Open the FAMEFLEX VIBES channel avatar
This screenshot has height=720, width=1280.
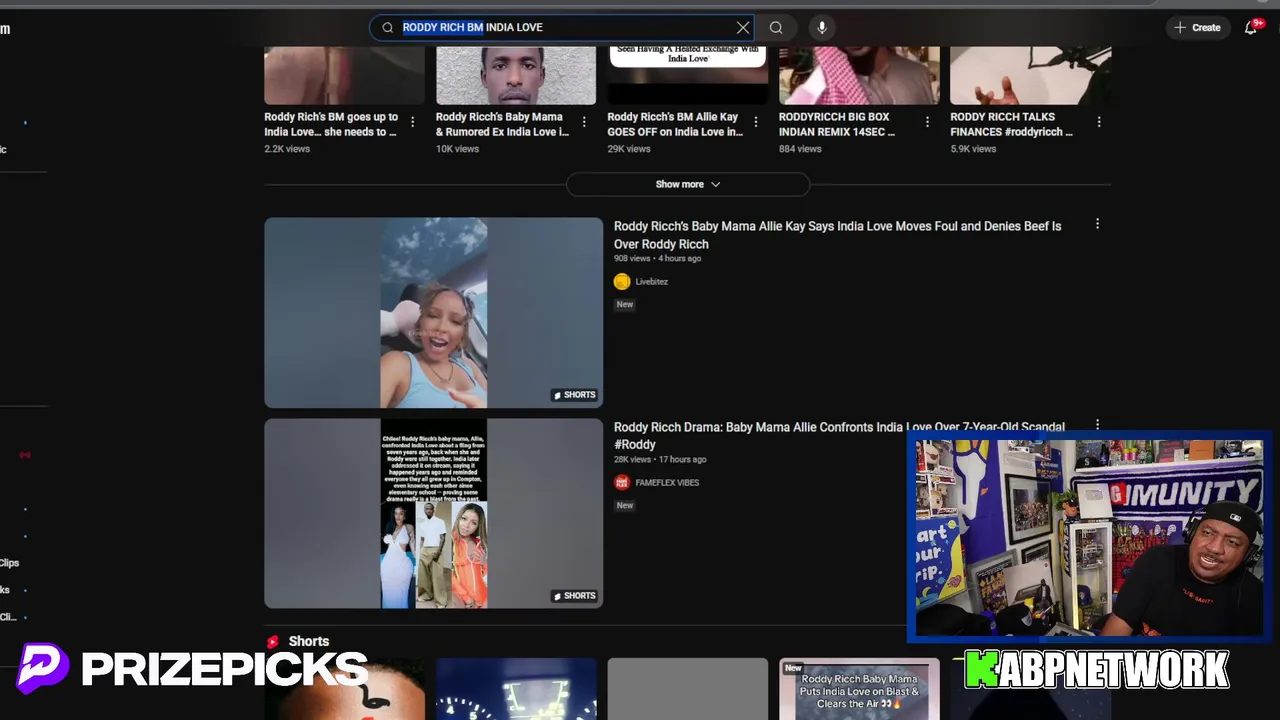[x=622, y=483]
